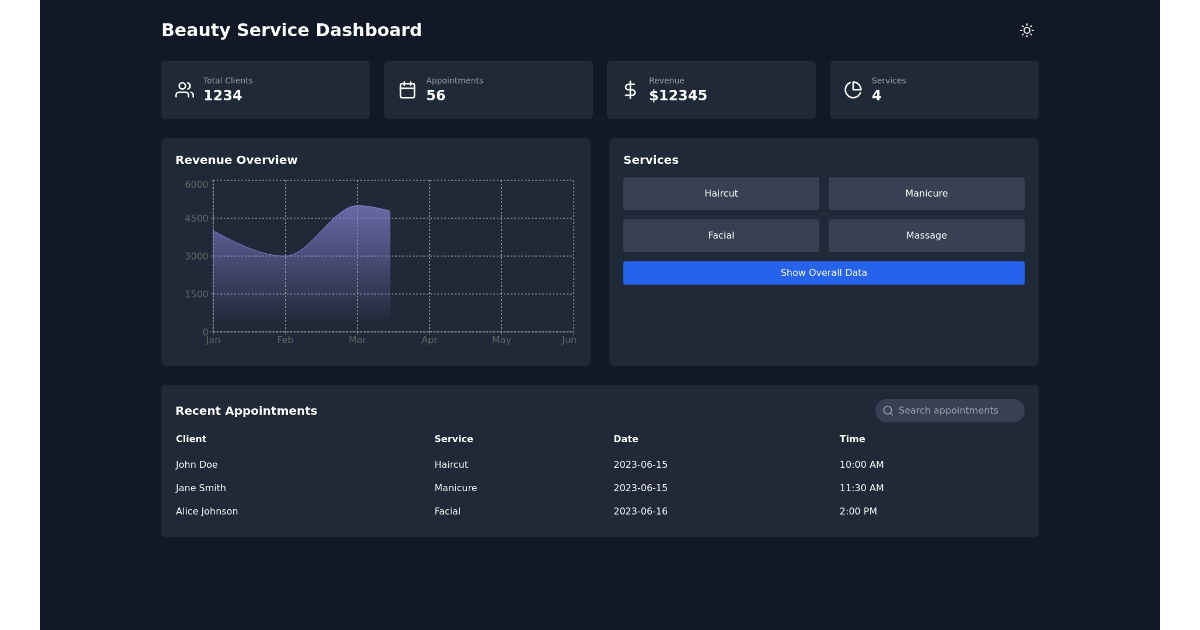This screenshot has width=1200, height=630.
Task: Click the Appointments calendar icon
Action: point(407,89)
